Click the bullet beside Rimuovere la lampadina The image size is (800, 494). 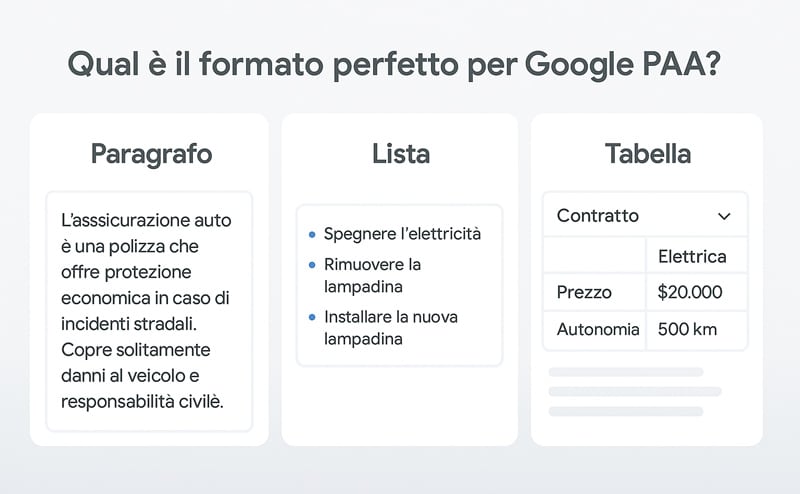[312, 265]
